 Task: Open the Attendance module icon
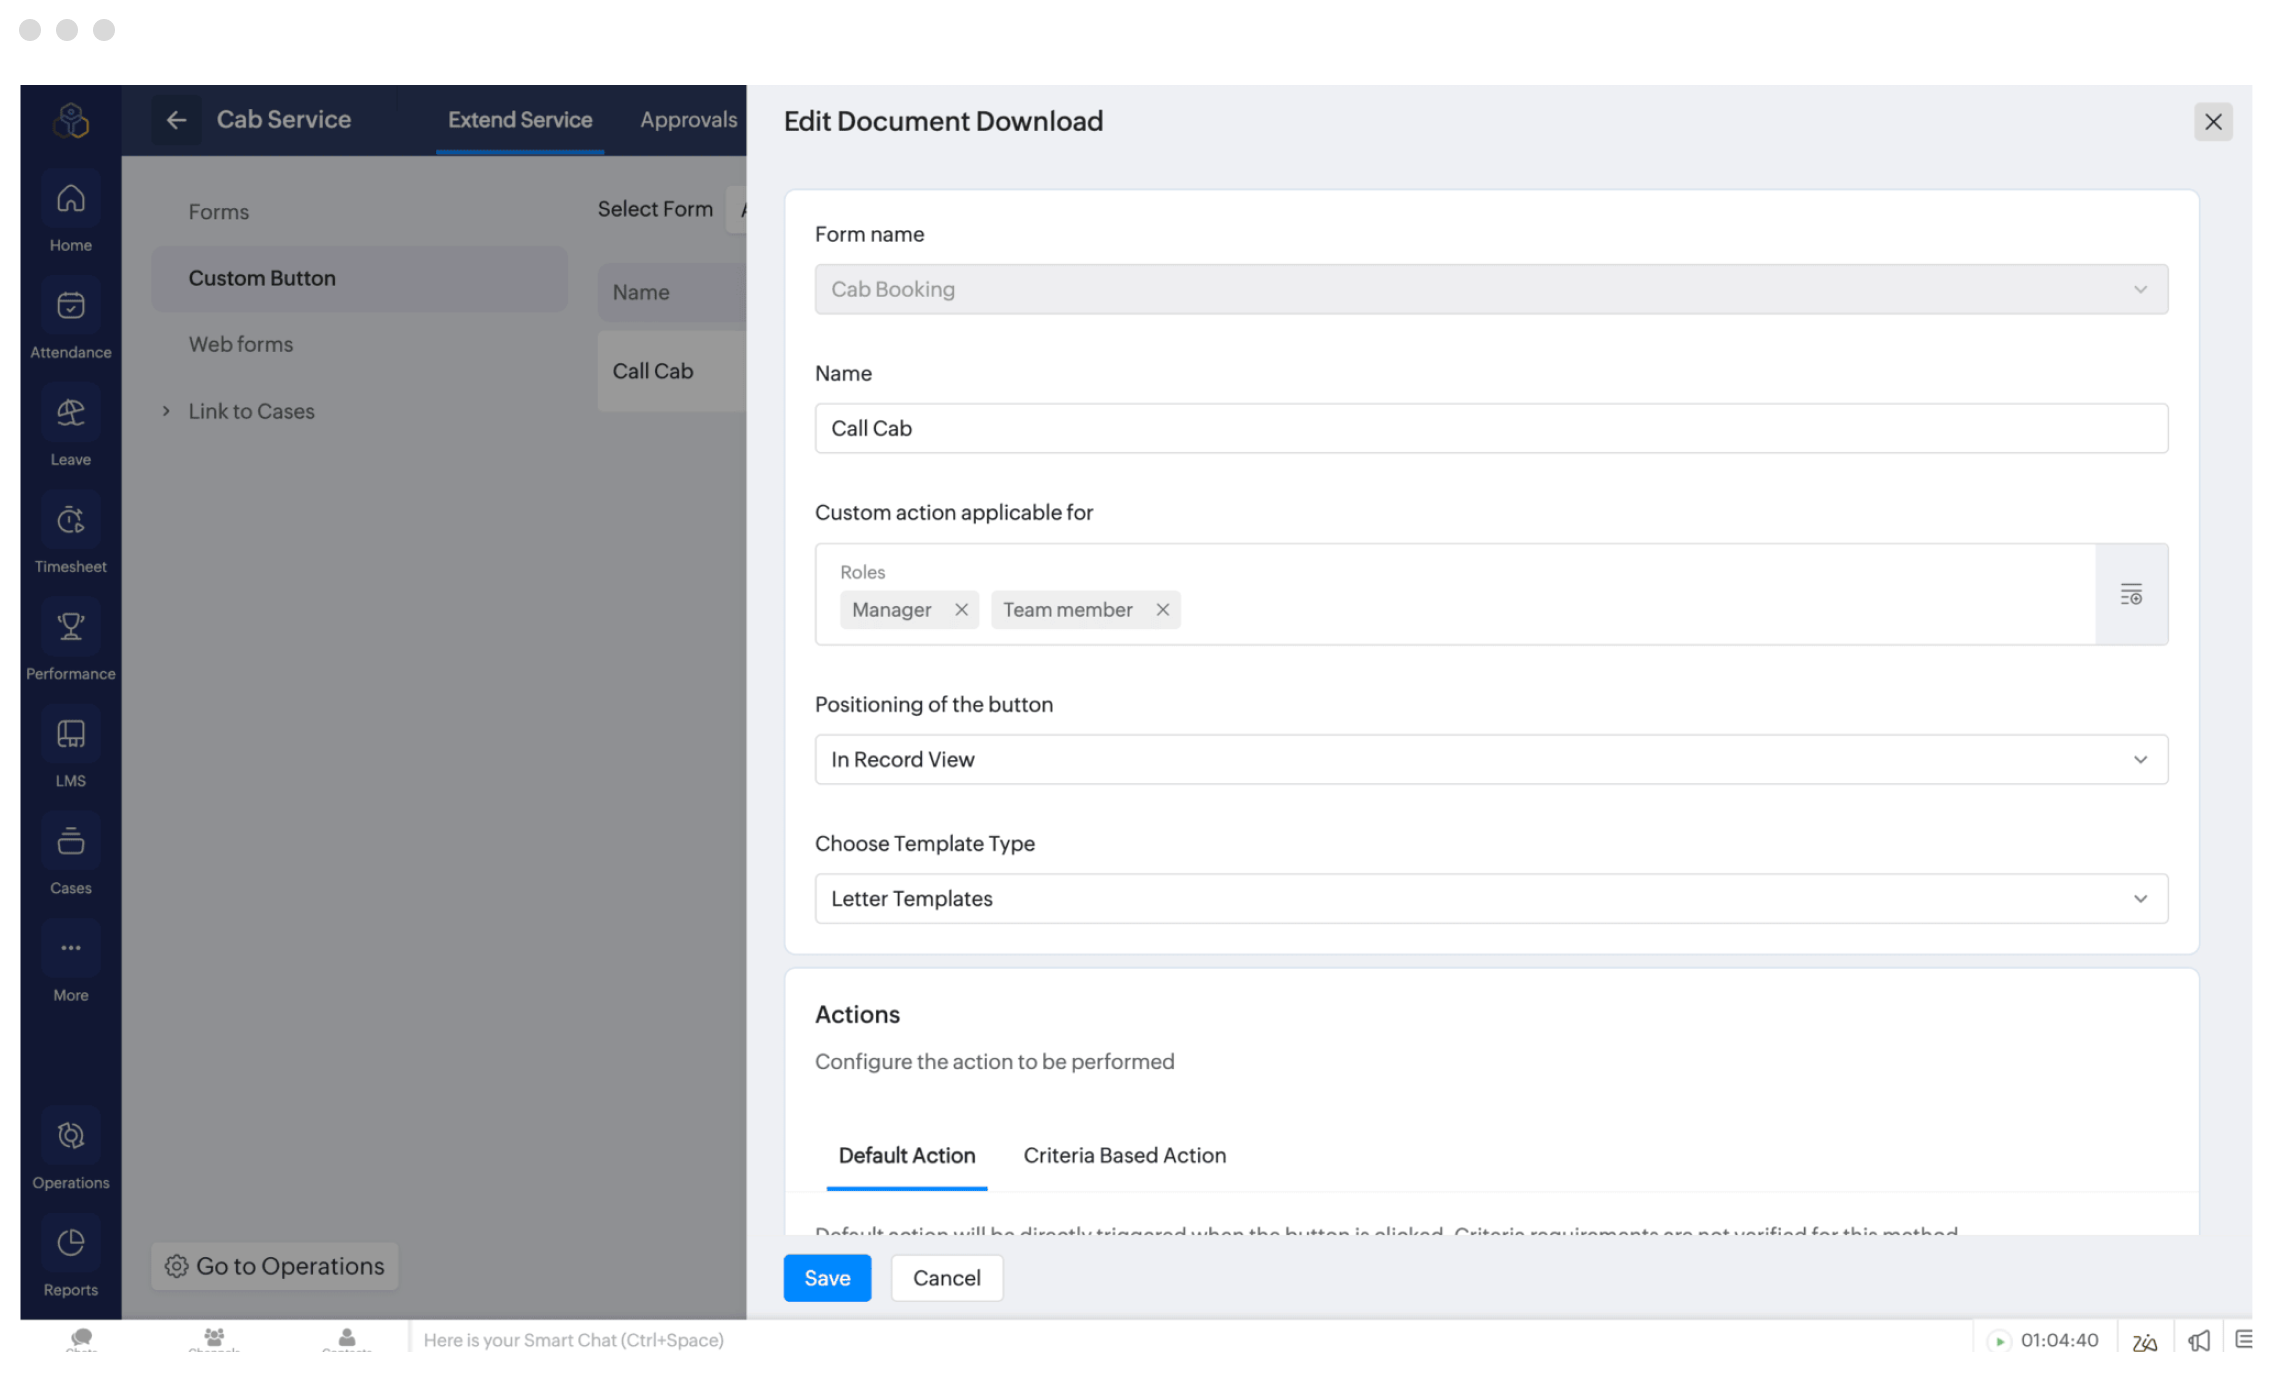click(x=70, y=307)
